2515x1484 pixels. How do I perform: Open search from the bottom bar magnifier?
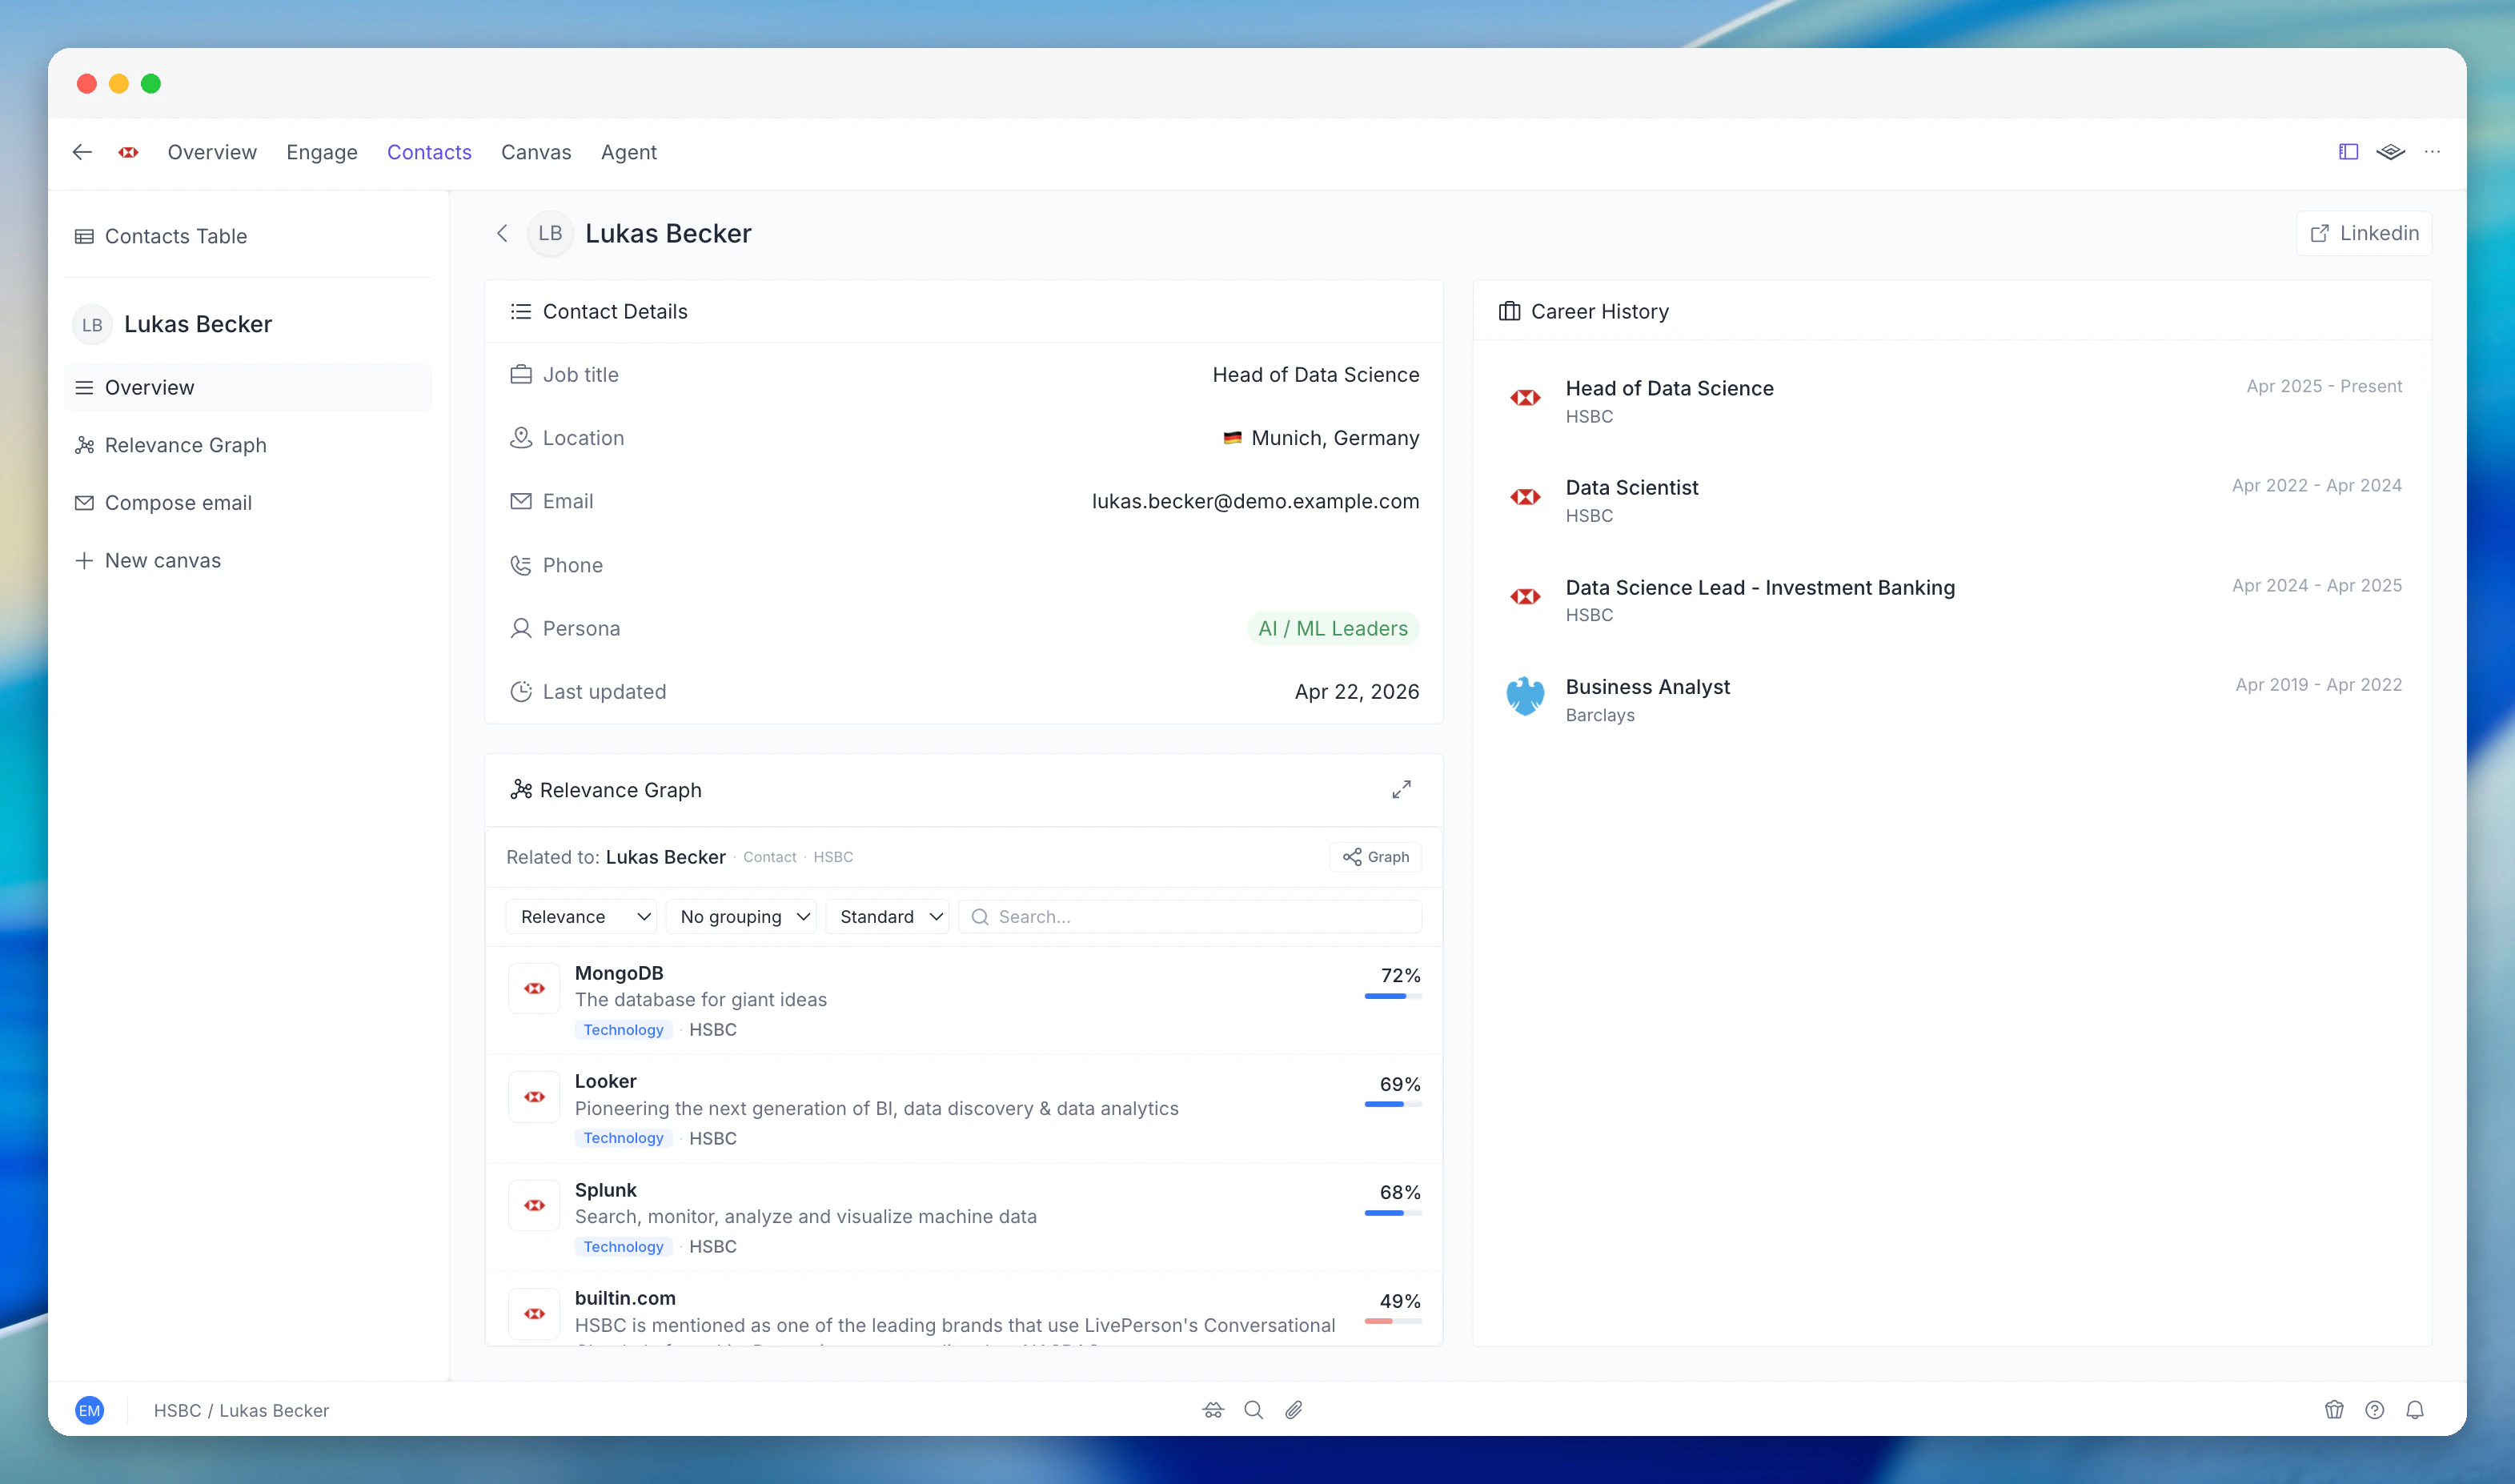pos(1253,1410)
